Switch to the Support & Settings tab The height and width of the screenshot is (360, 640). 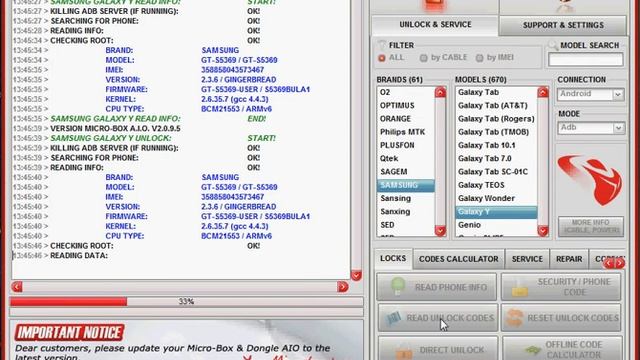[x=563, y=25]
